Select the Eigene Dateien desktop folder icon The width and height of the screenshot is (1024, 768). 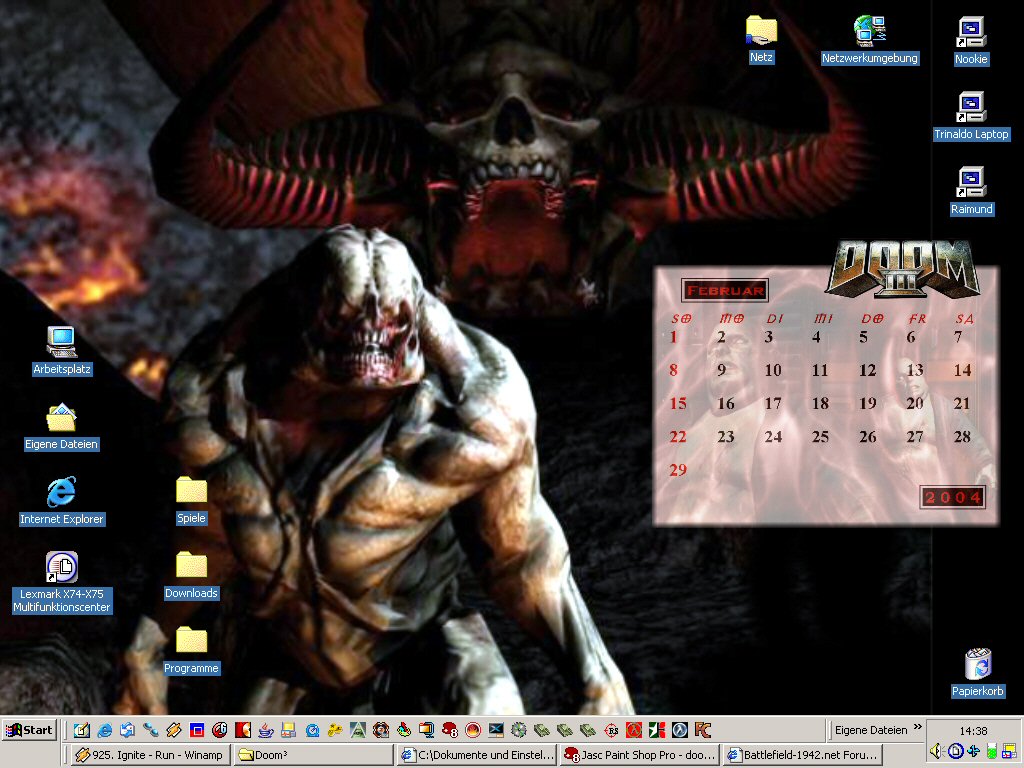click(x=61, y=426)
